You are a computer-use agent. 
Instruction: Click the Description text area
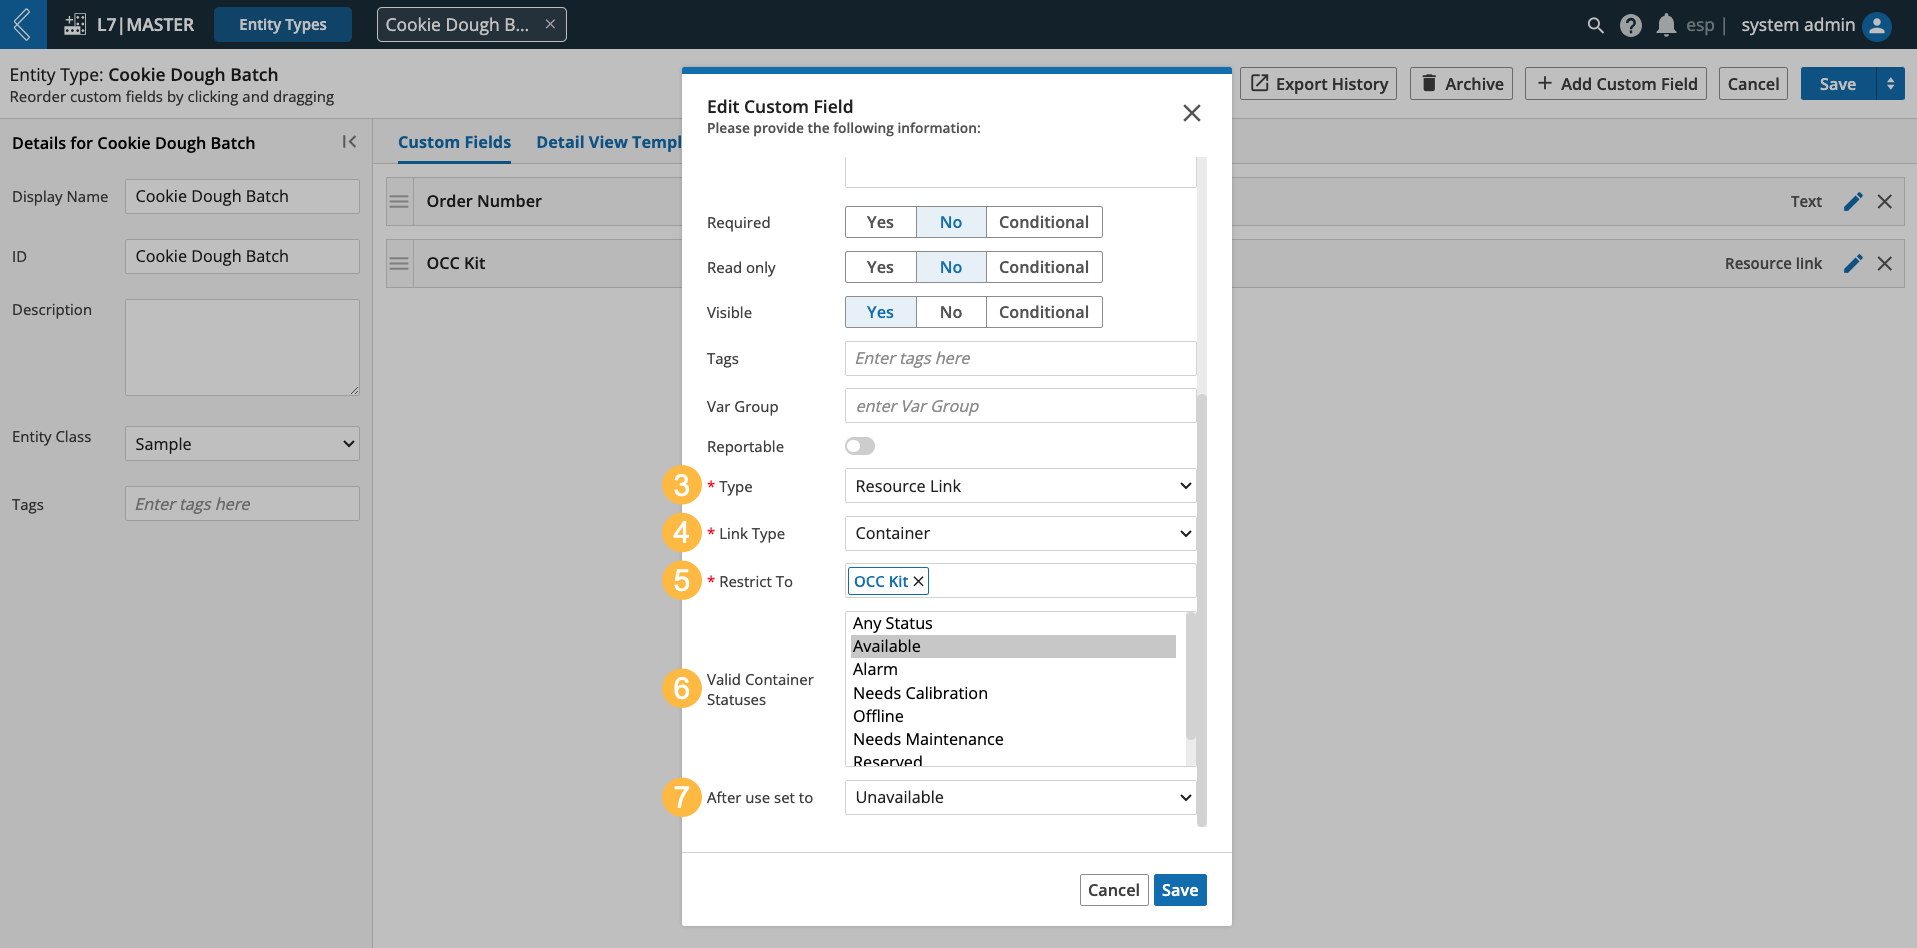[x=242, y=347]
